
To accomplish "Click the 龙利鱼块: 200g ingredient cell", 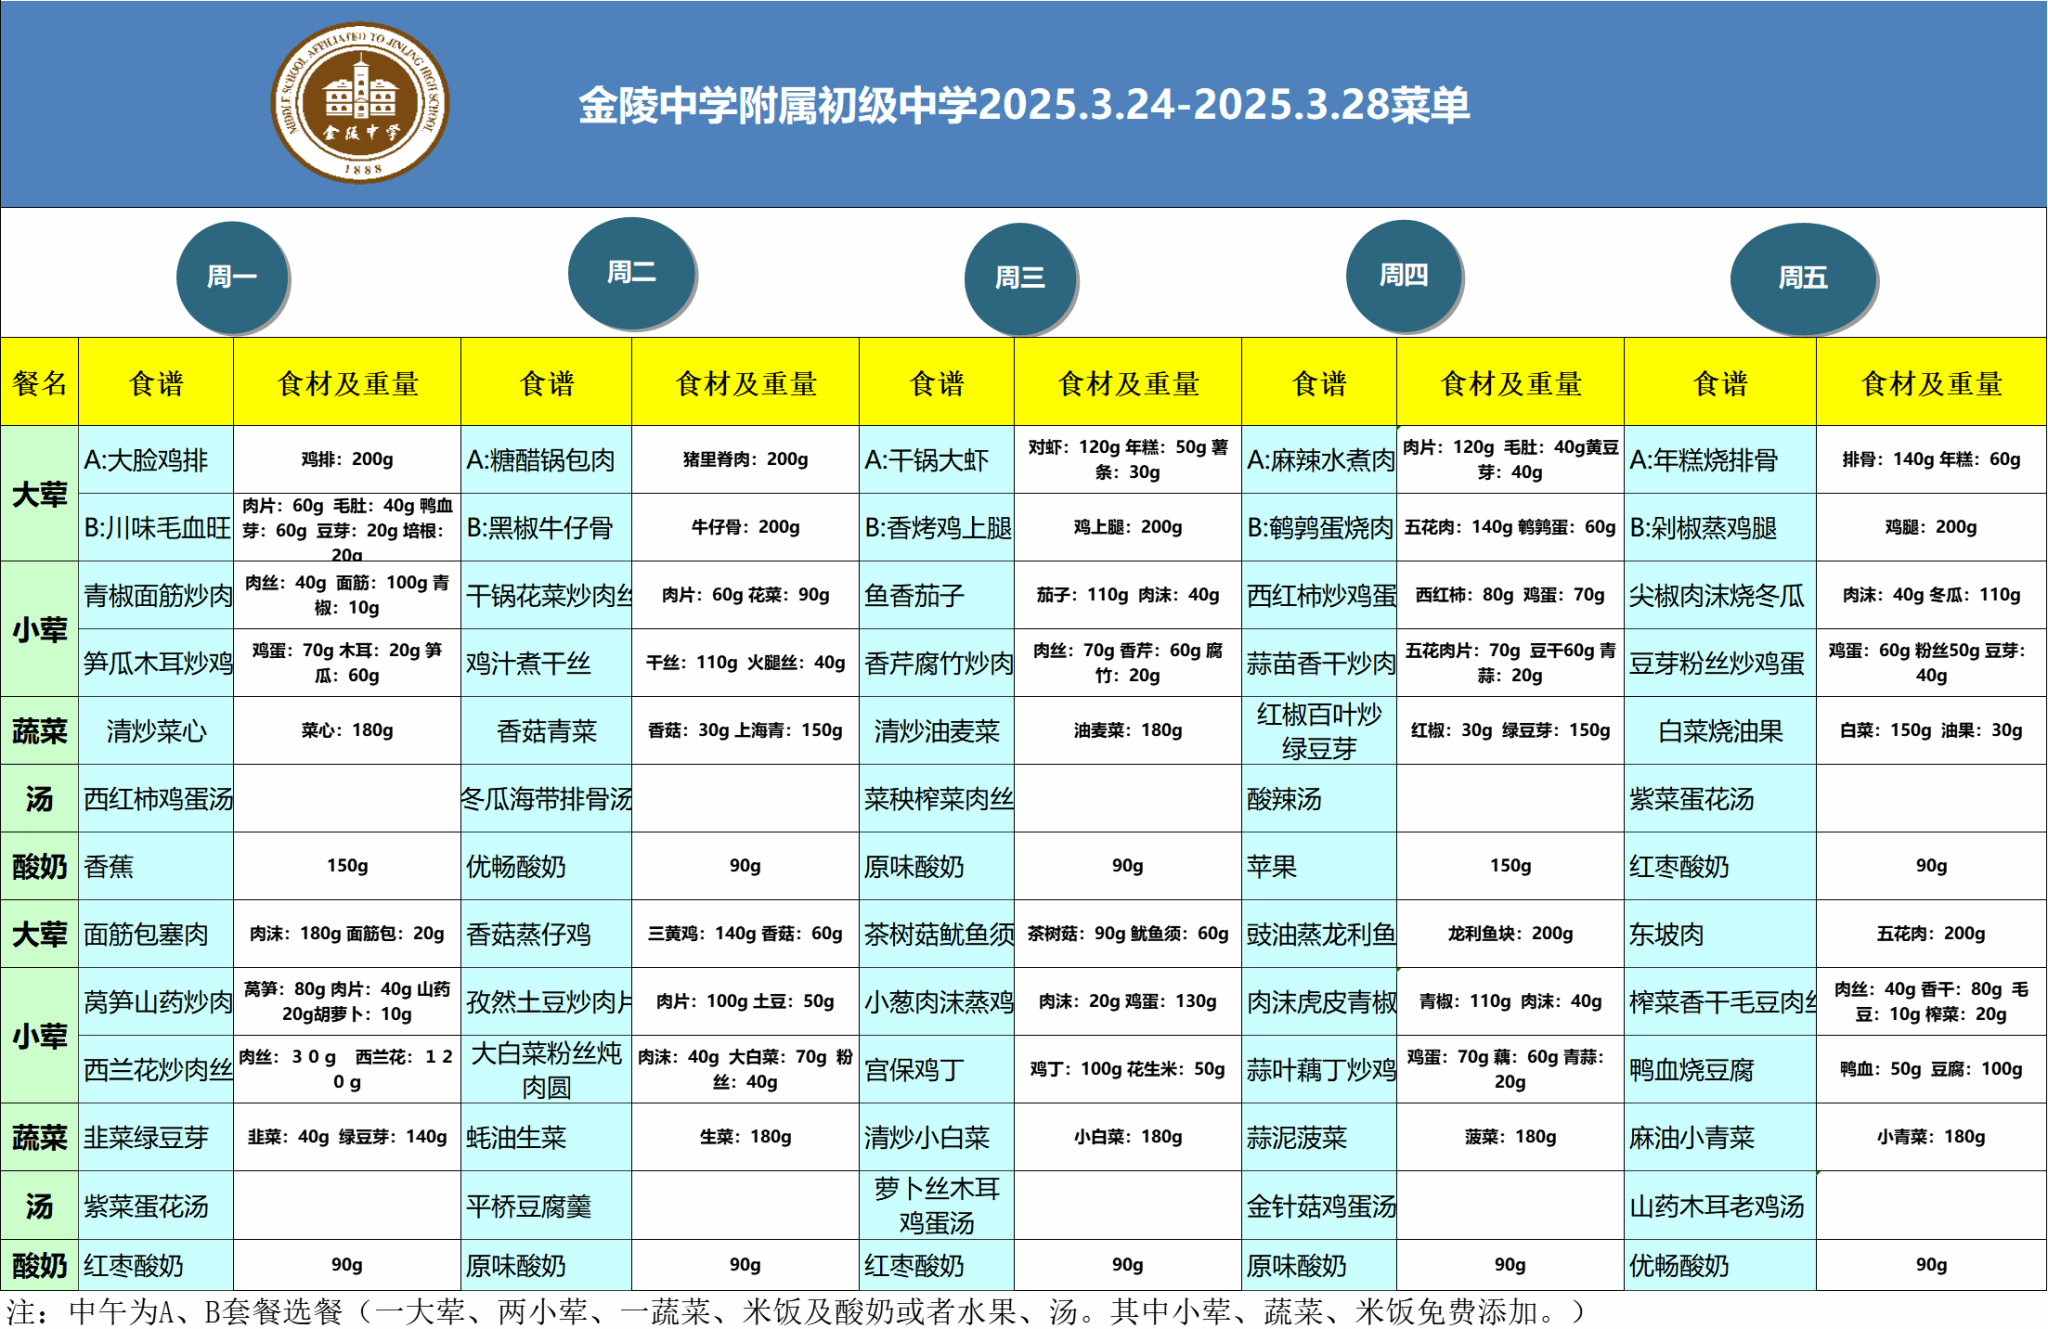I will click(x=1510, y=934).
